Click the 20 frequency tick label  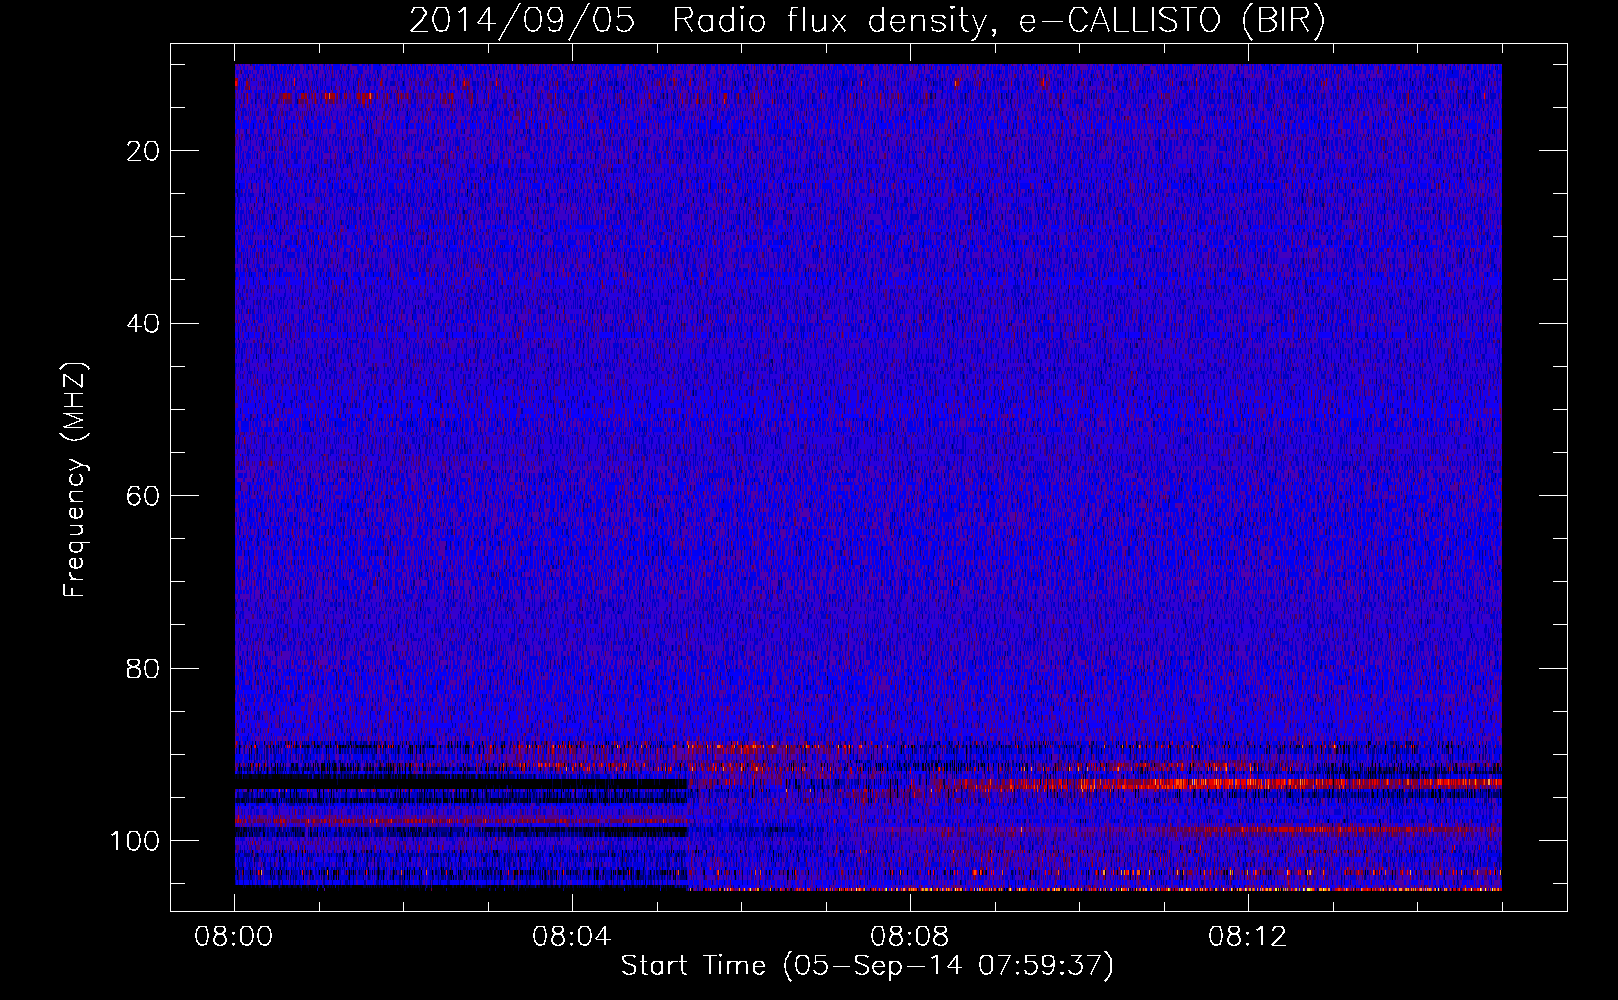tap(144, 151)
